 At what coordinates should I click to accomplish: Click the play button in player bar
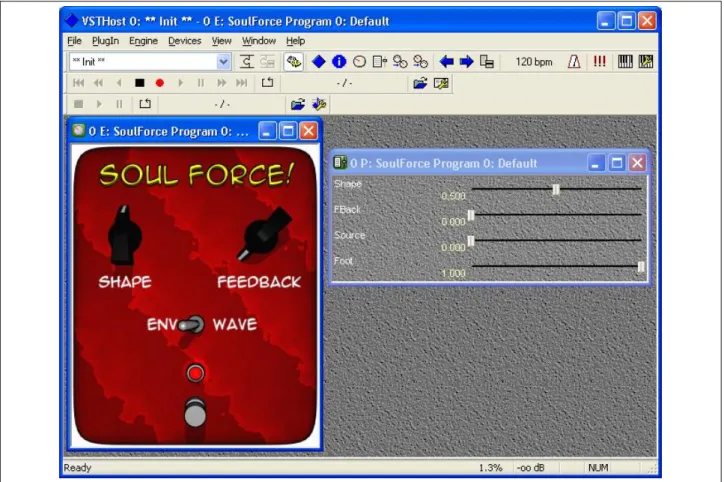click(181, 83)
